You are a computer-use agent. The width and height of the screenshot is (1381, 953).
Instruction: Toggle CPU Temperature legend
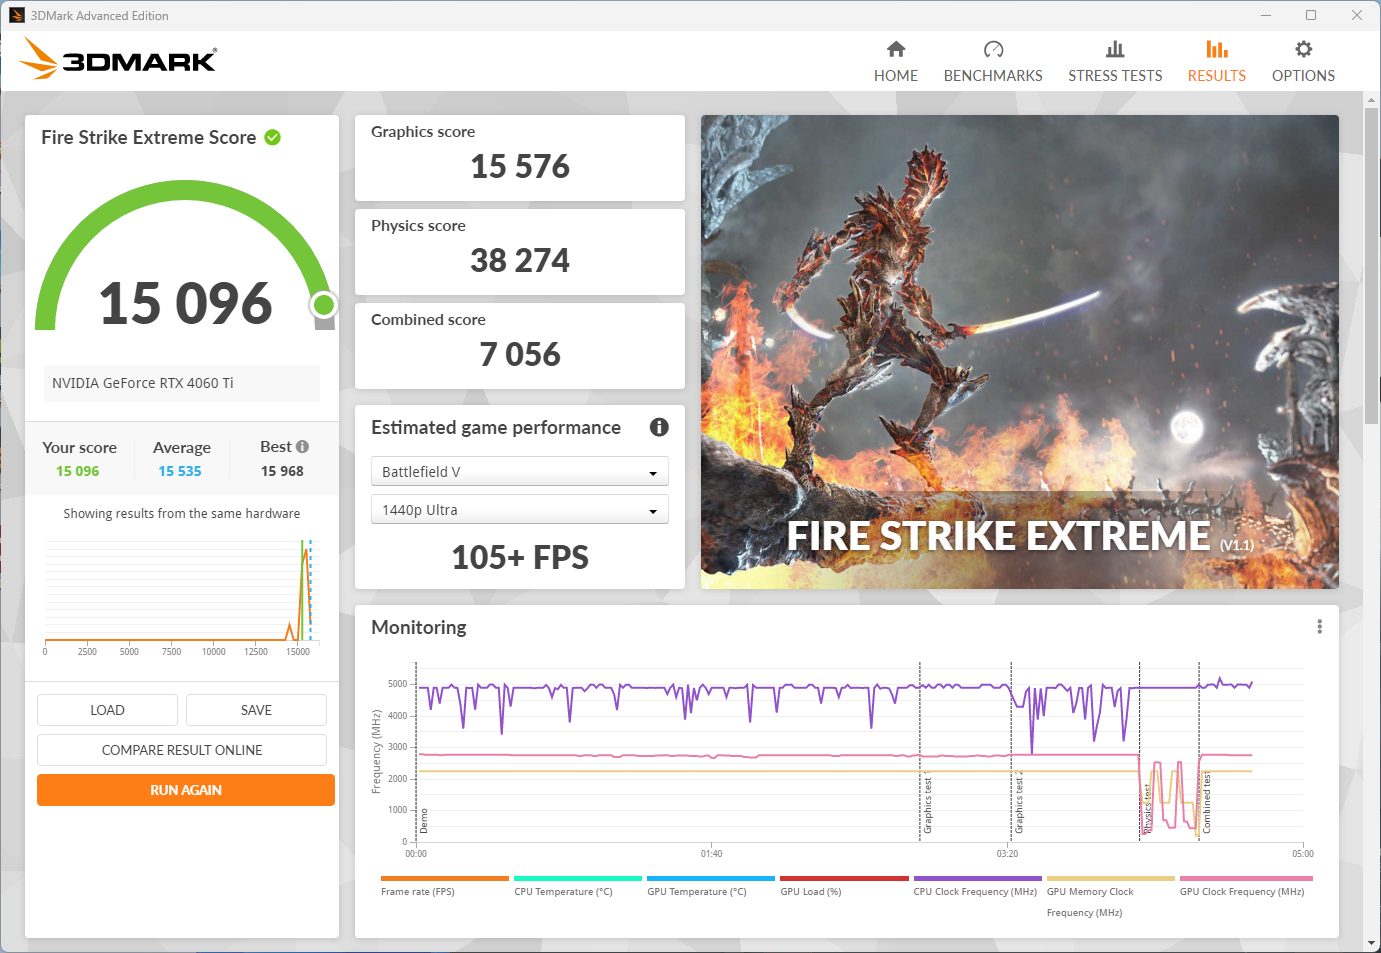(577, 886)
